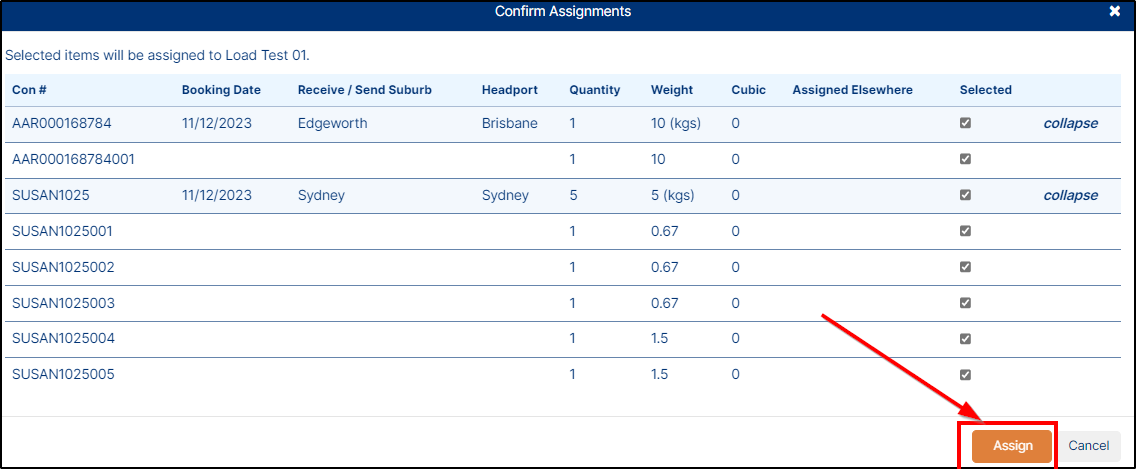Image resolution: width=1136 pixels, height=469 pixels.
Task: Click the Con # column header
Action: click(x=29, y=90)
